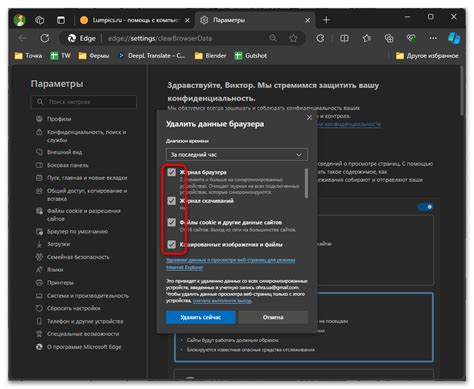Open tab actions menu icon
Viewport: 474px width, 389px height.
pos(61,20)
